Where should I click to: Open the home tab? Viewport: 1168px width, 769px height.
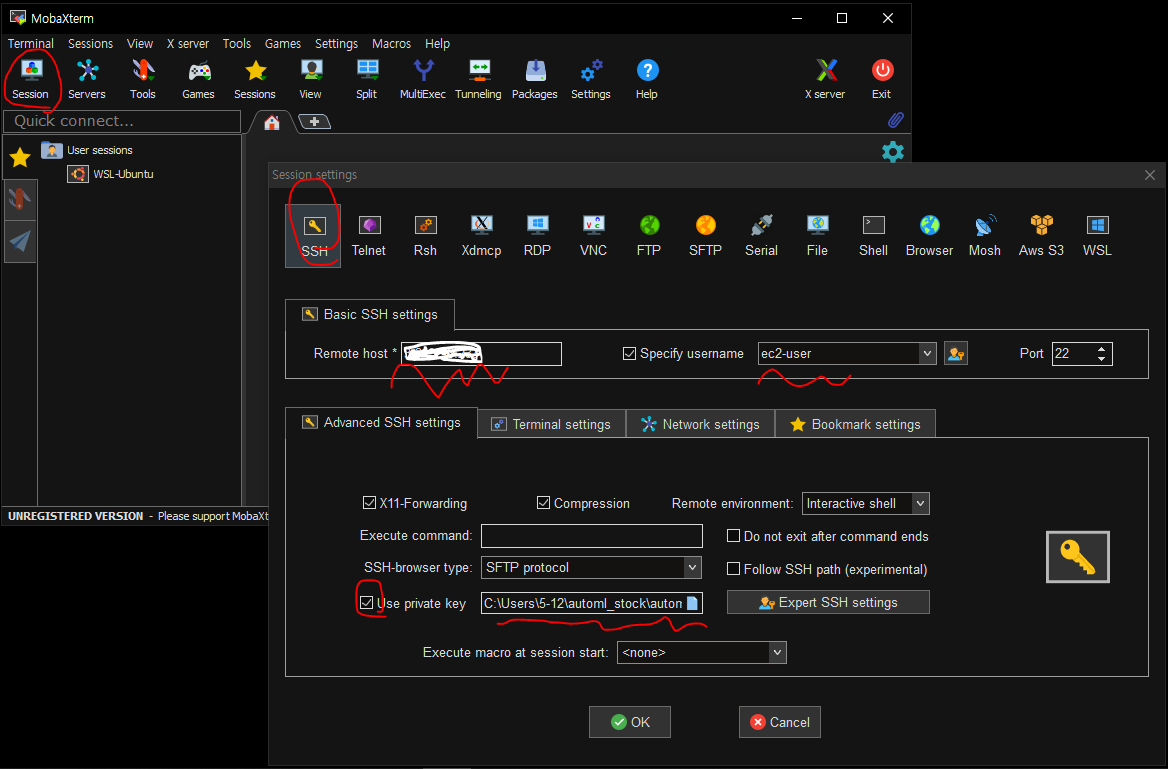tap(272, 122)
